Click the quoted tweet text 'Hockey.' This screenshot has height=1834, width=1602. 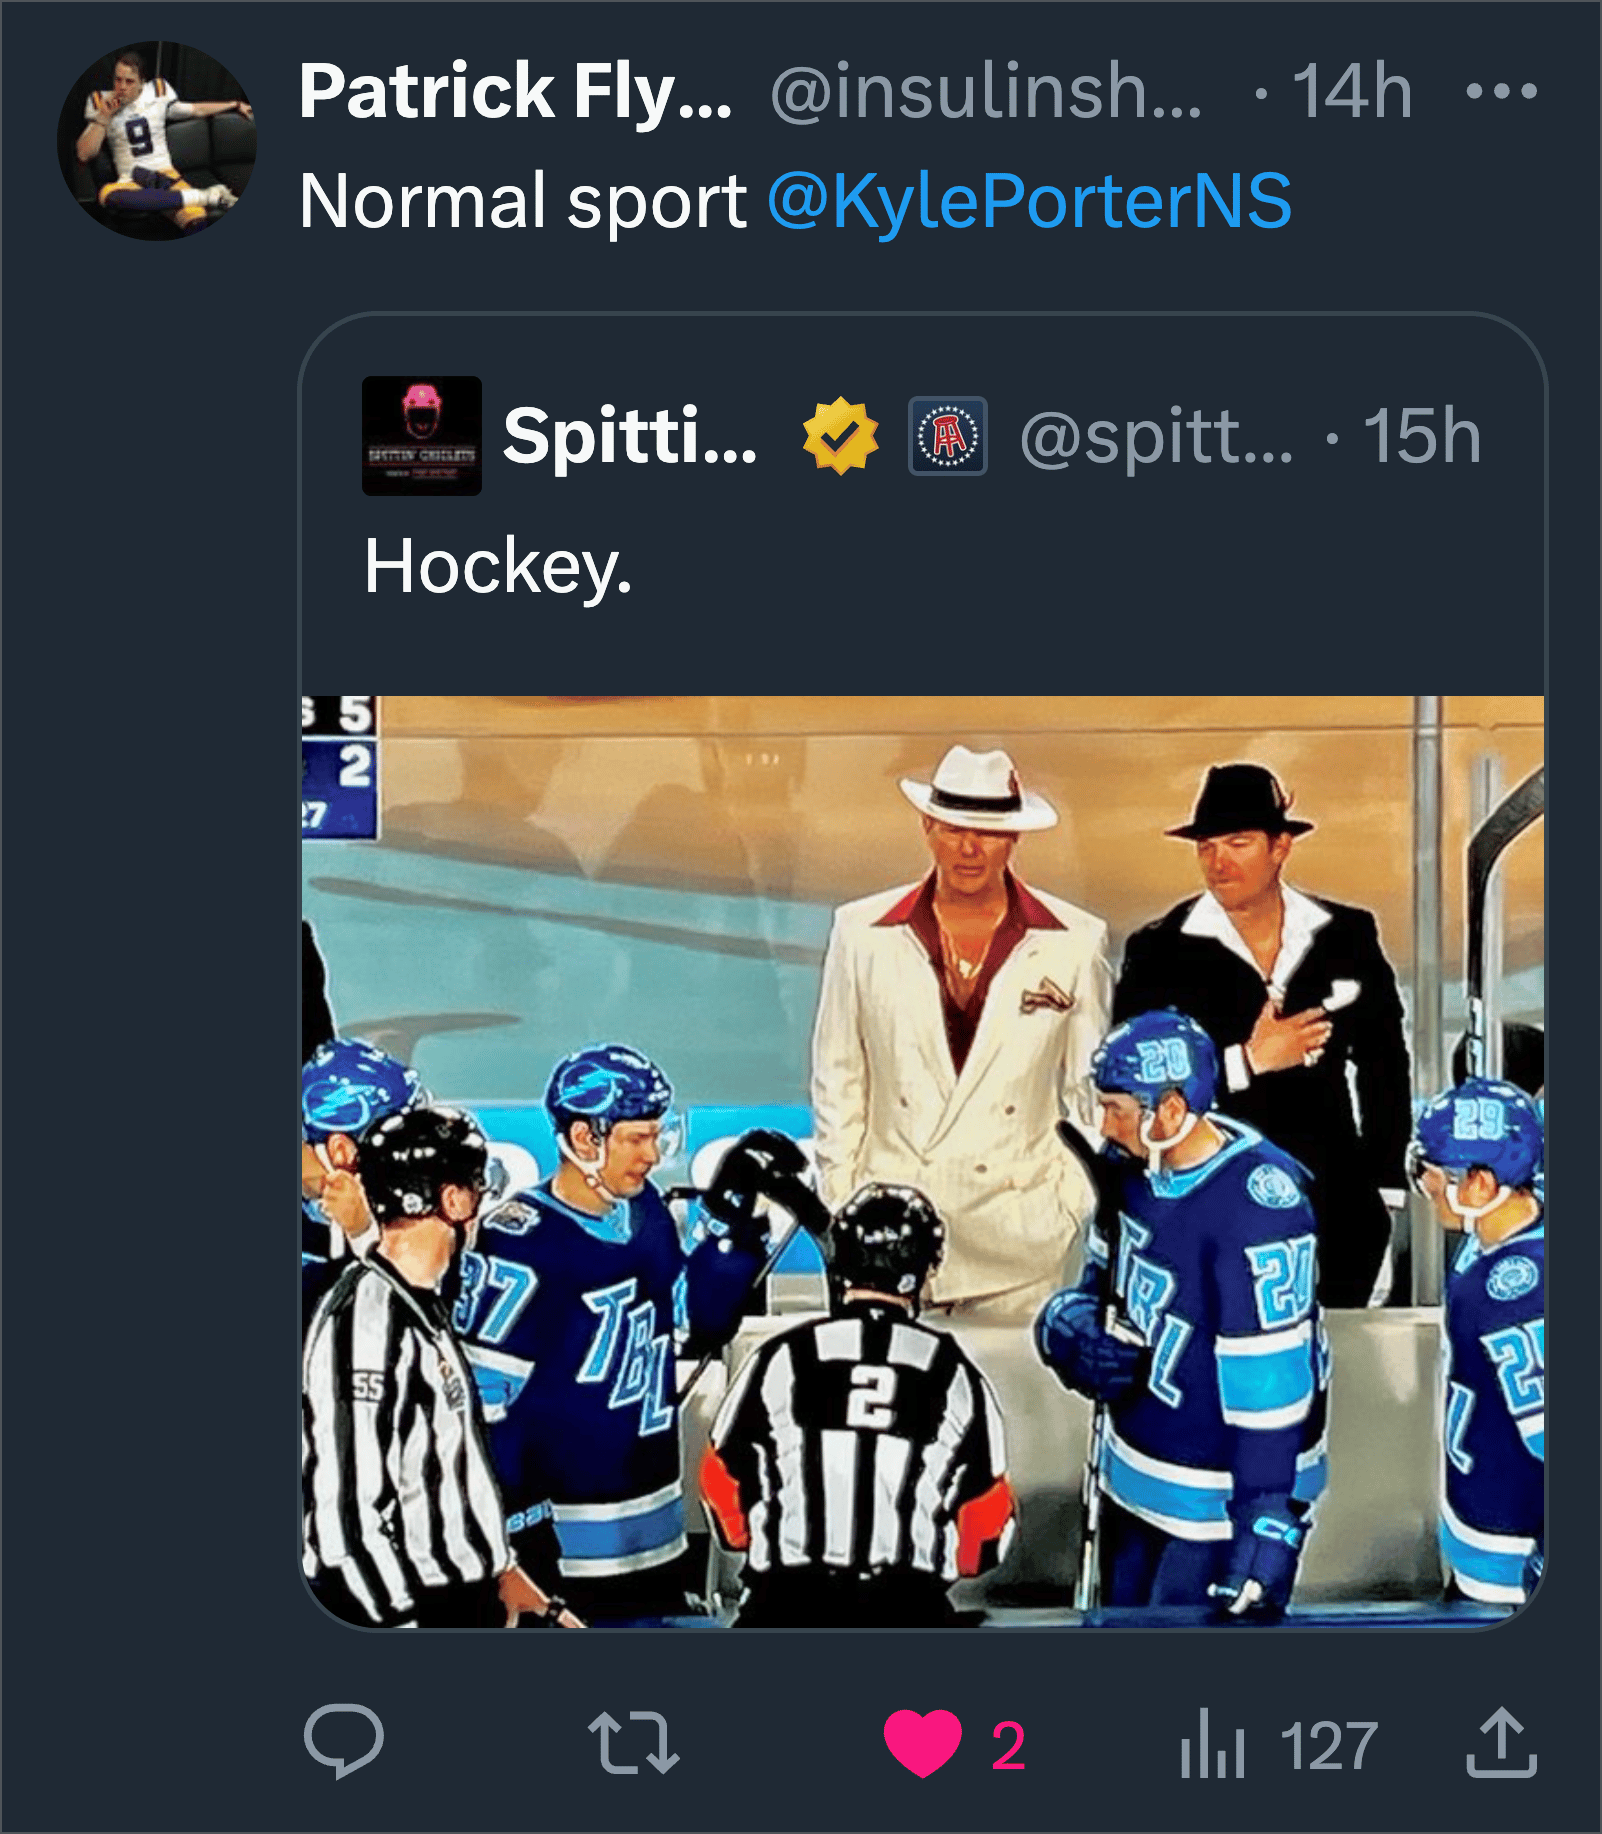click(x=498, y=567)
